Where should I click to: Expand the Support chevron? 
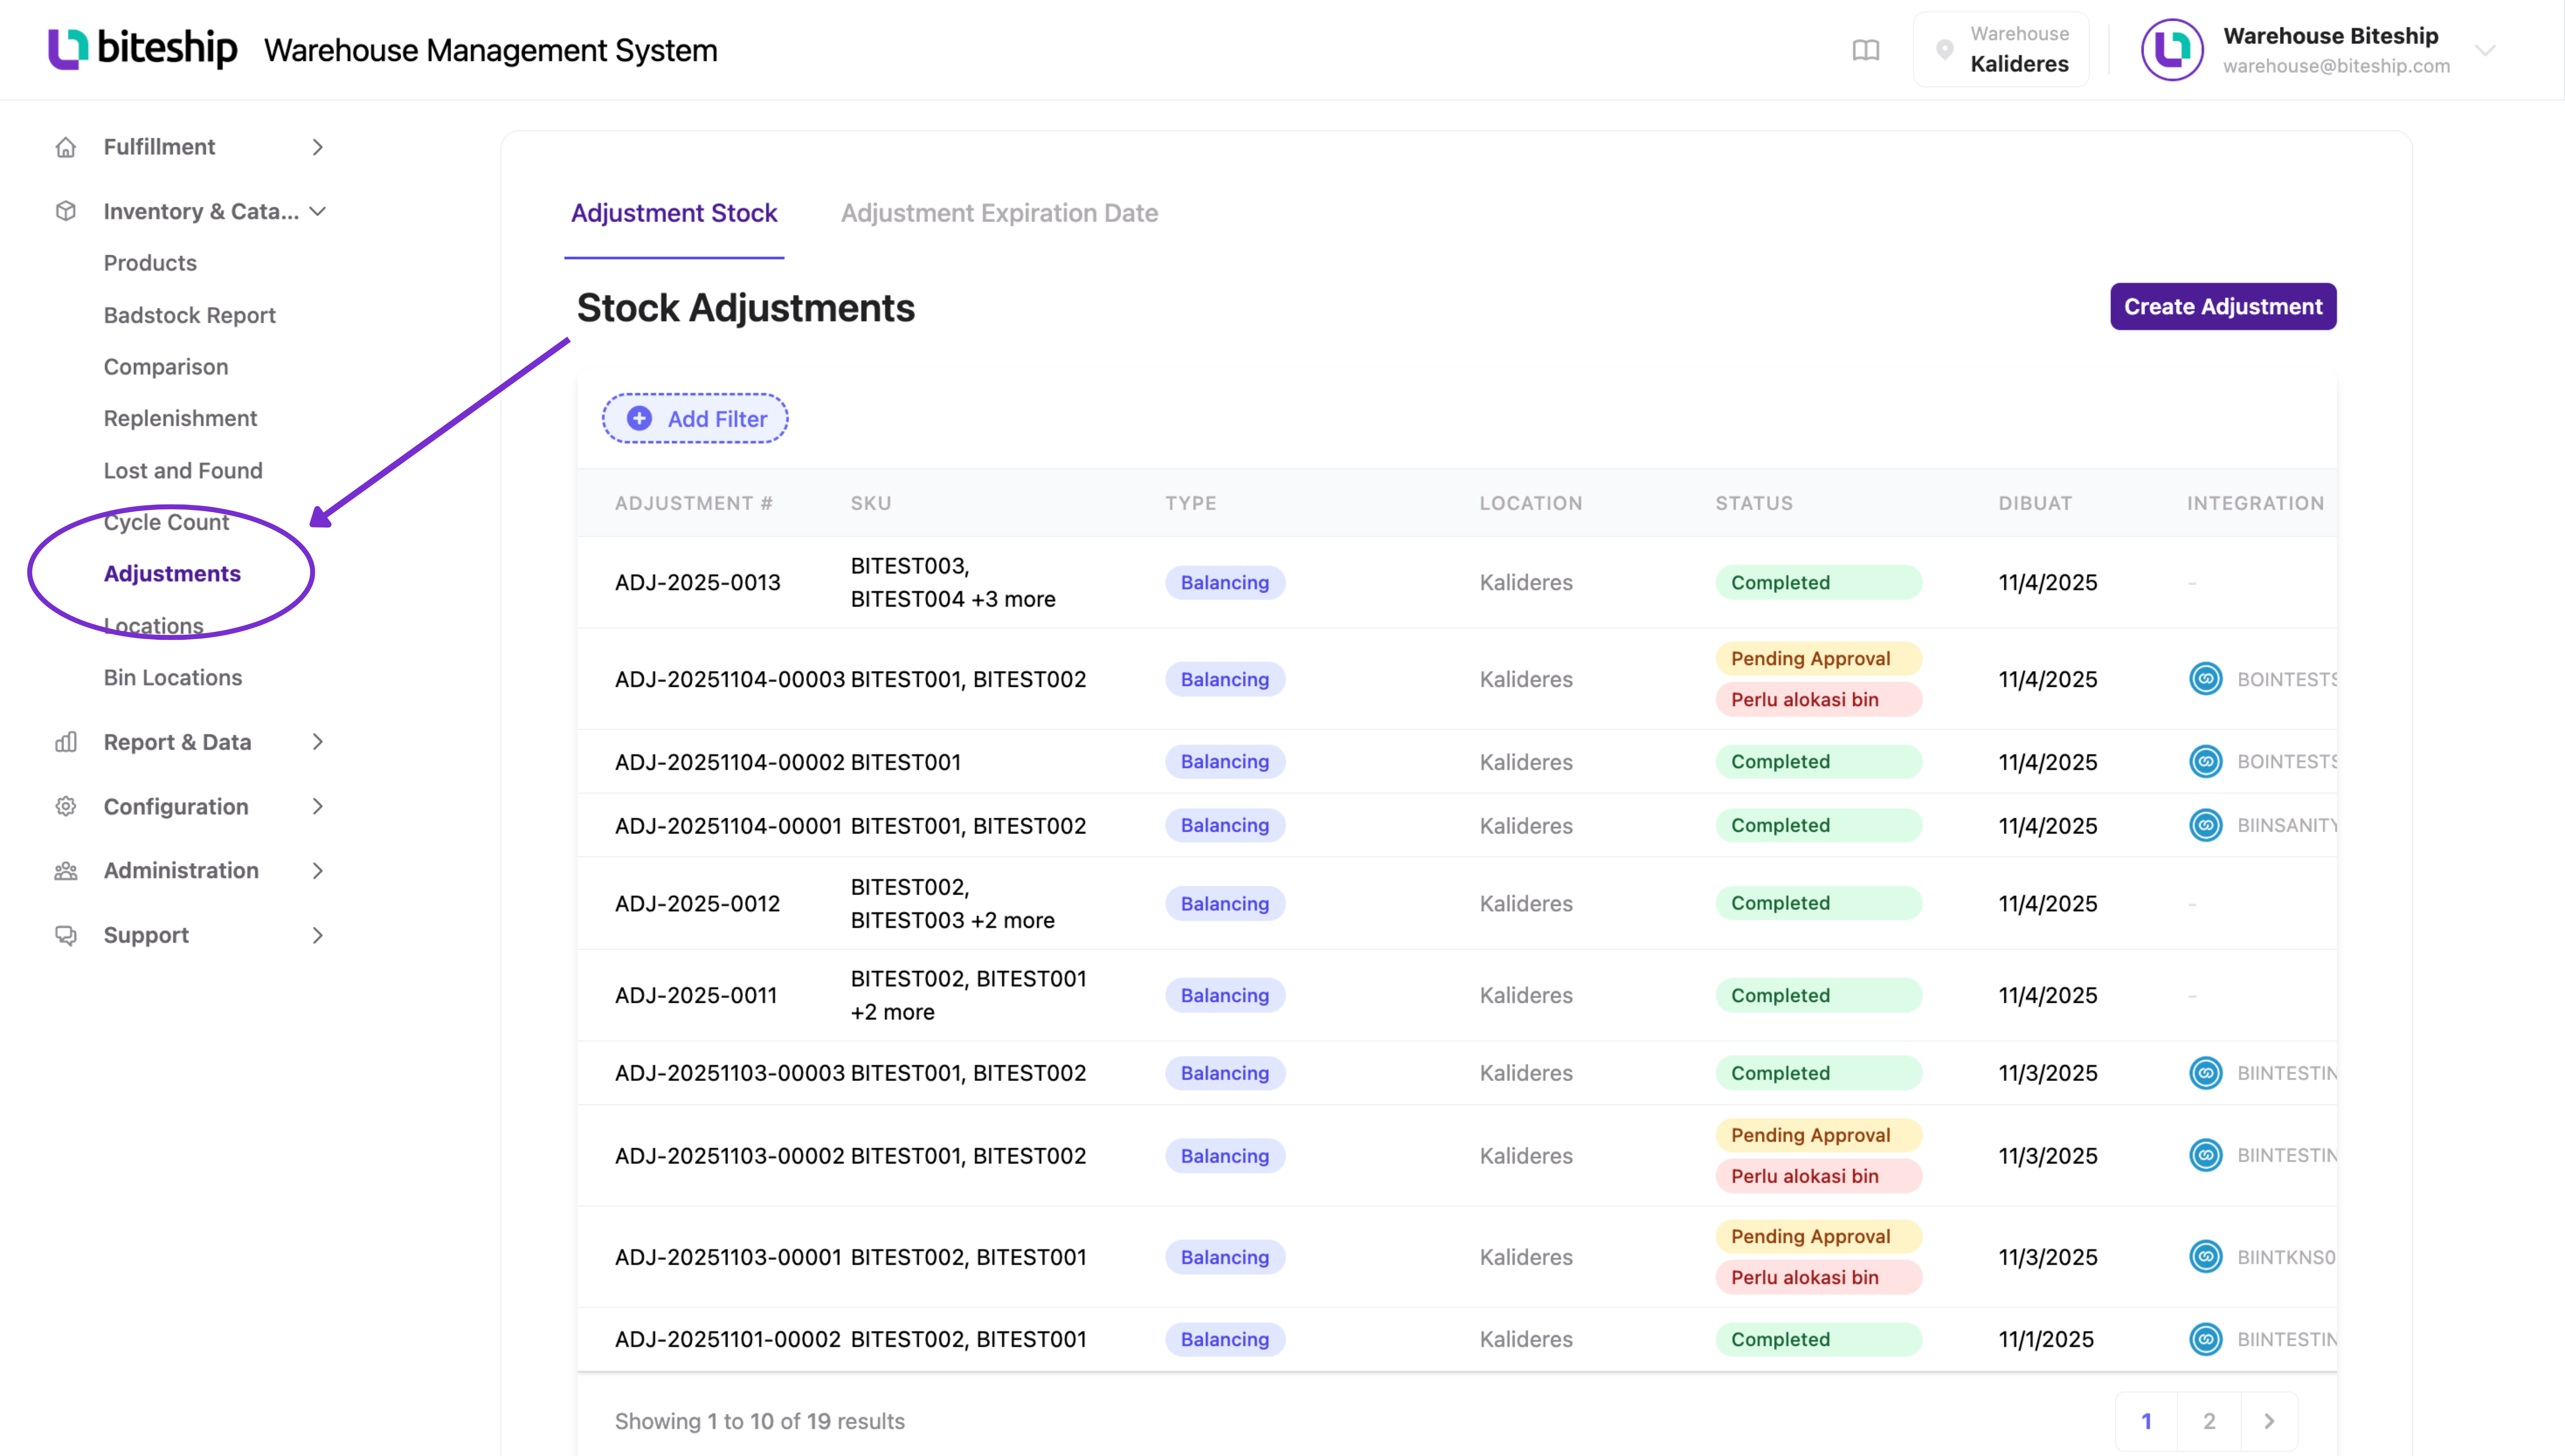pos(317,935)
